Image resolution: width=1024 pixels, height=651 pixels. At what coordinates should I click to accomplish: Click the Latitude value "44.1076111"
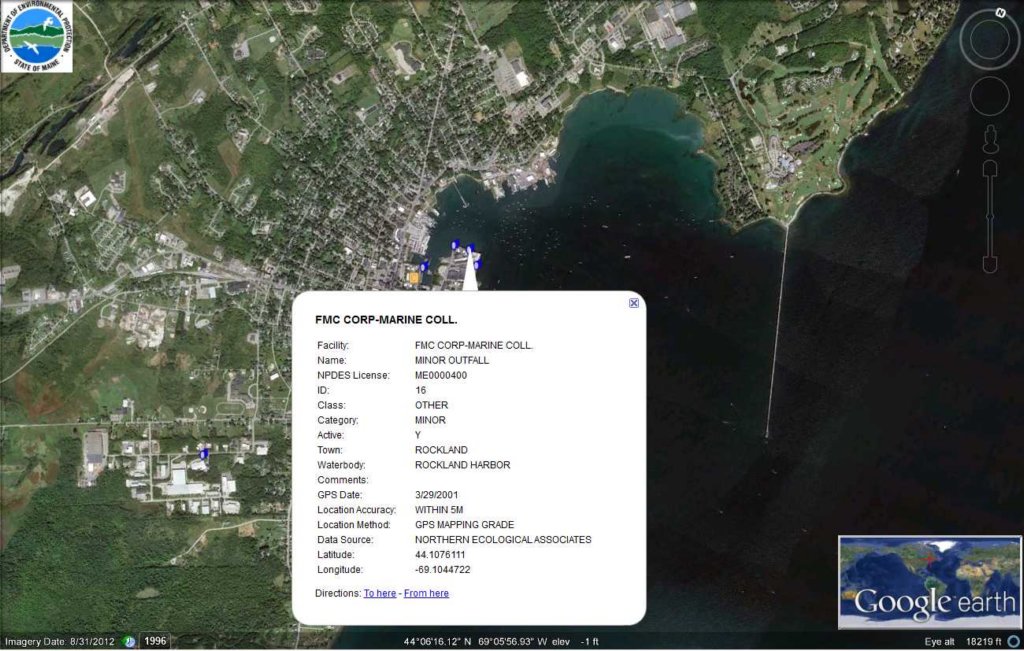point(440,555)
